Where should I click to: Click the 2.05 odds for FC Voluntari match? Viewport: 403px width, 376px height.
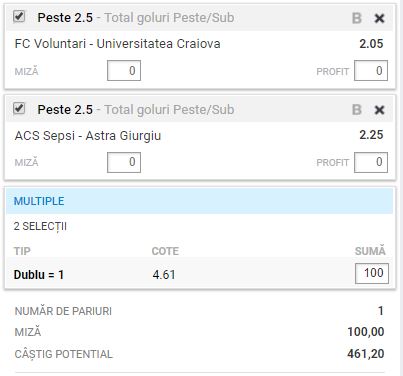tap(371, 44)
